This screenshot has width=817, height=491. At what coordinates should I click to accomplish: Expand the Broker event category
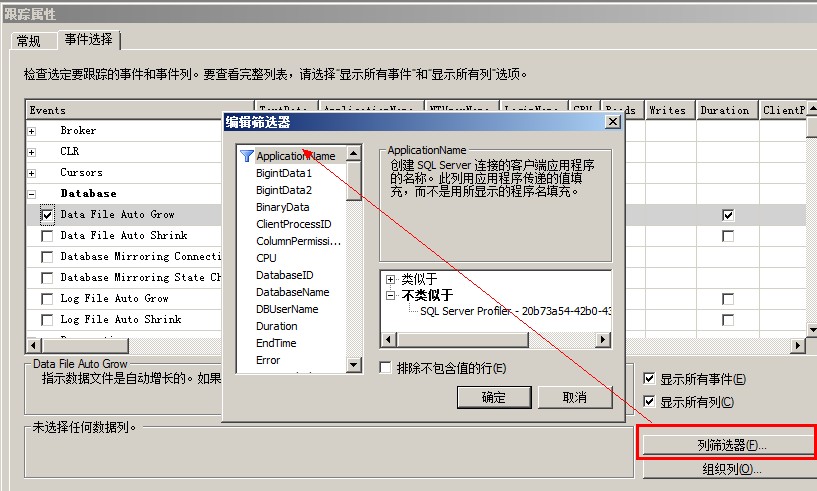pos(32,131)
